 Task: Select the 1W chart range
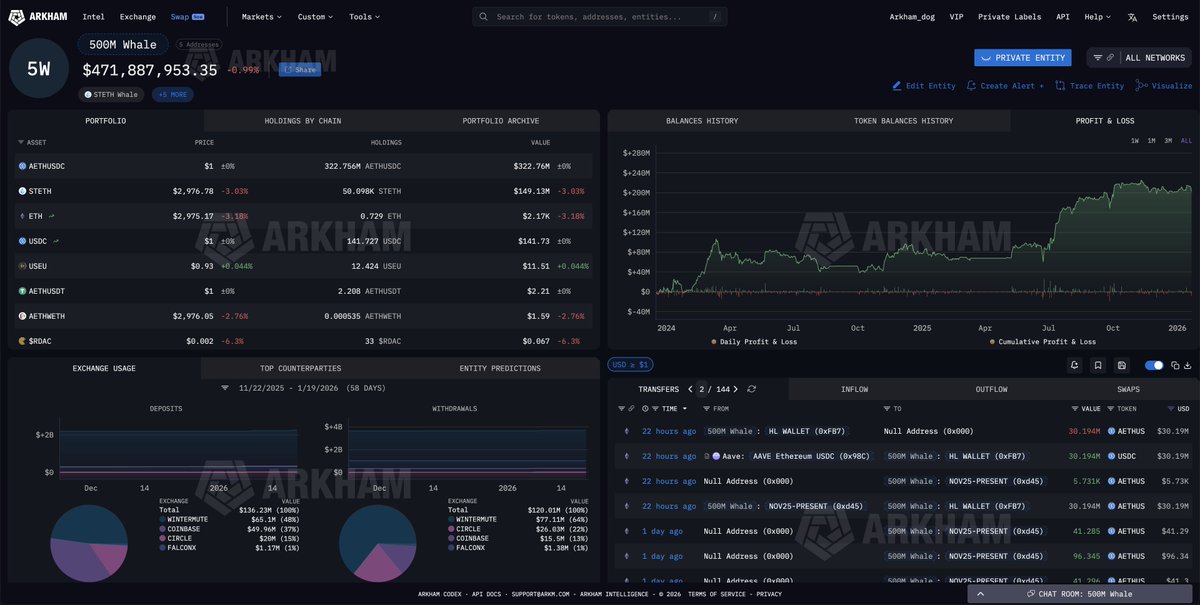[x=1135, y=141]
